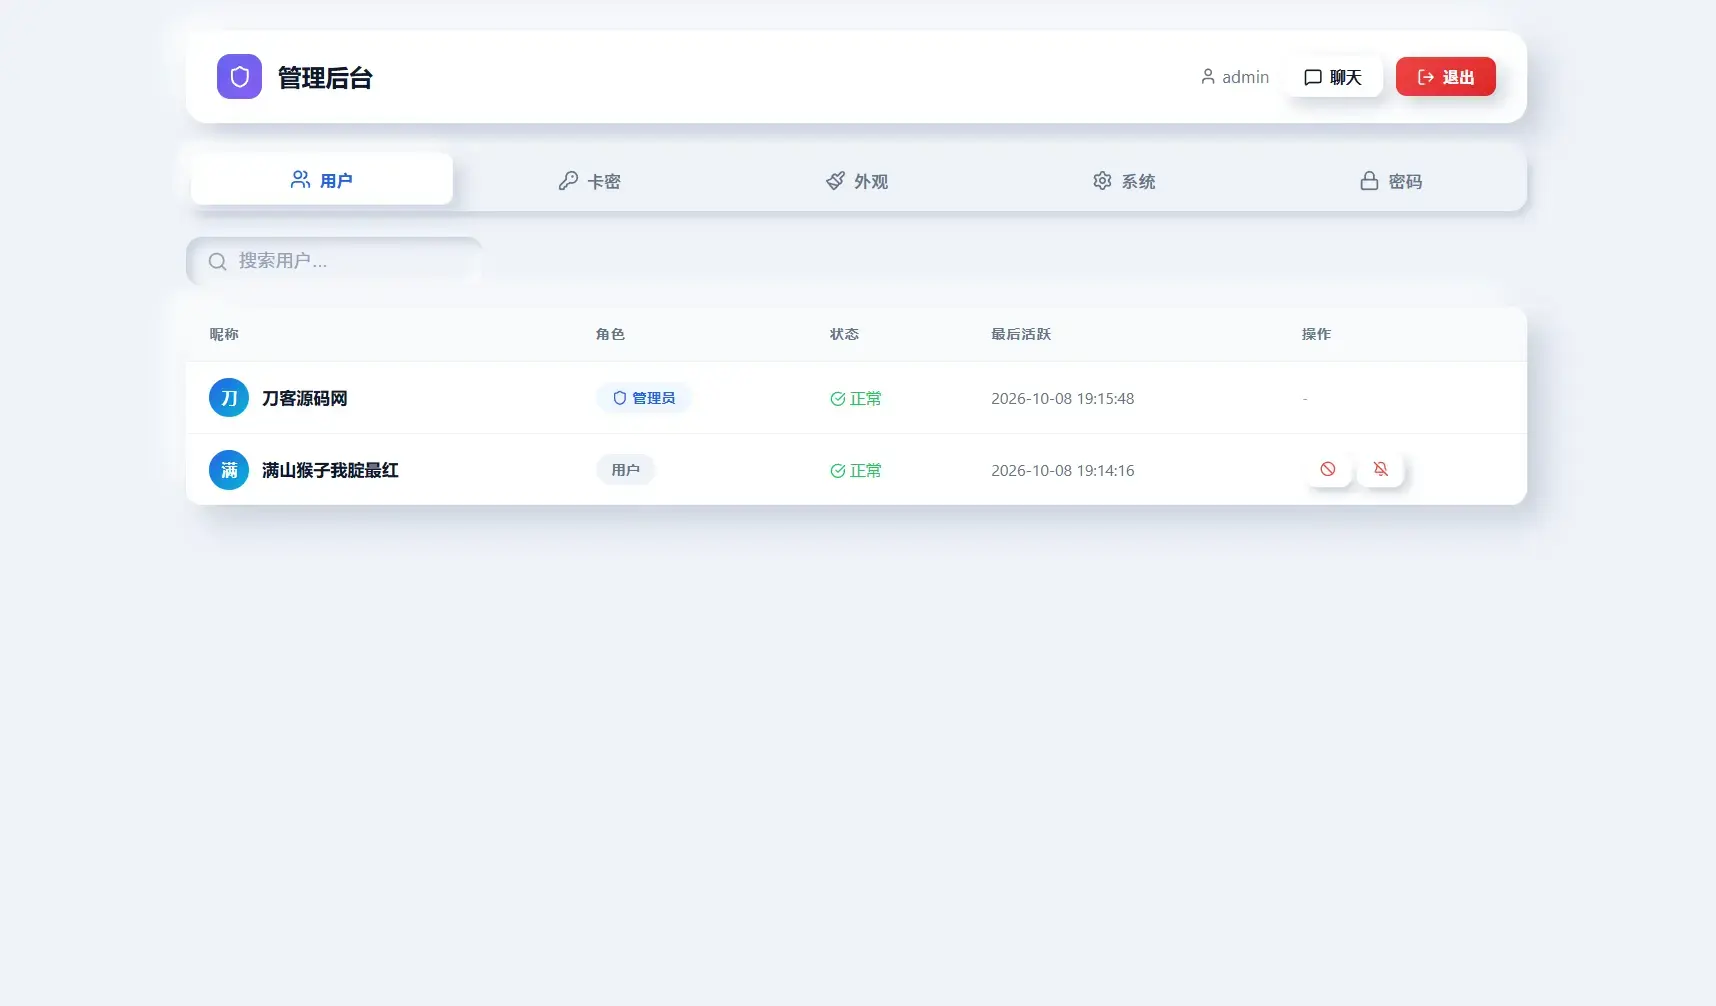Click the 昵称 column header

pyautogui.click(x=224, y=334)
